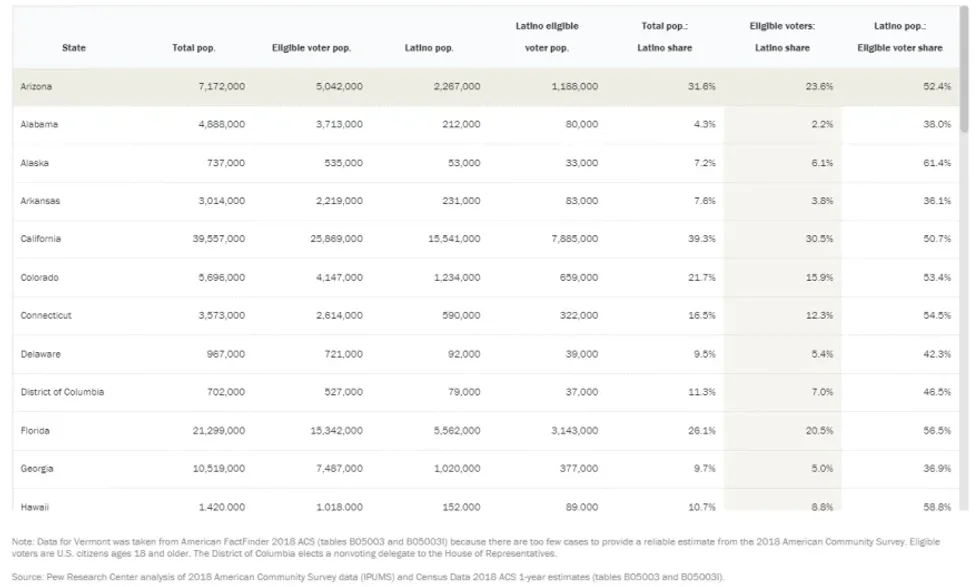Sort by Latino eligible voter pop.

(x=548, y=37)
